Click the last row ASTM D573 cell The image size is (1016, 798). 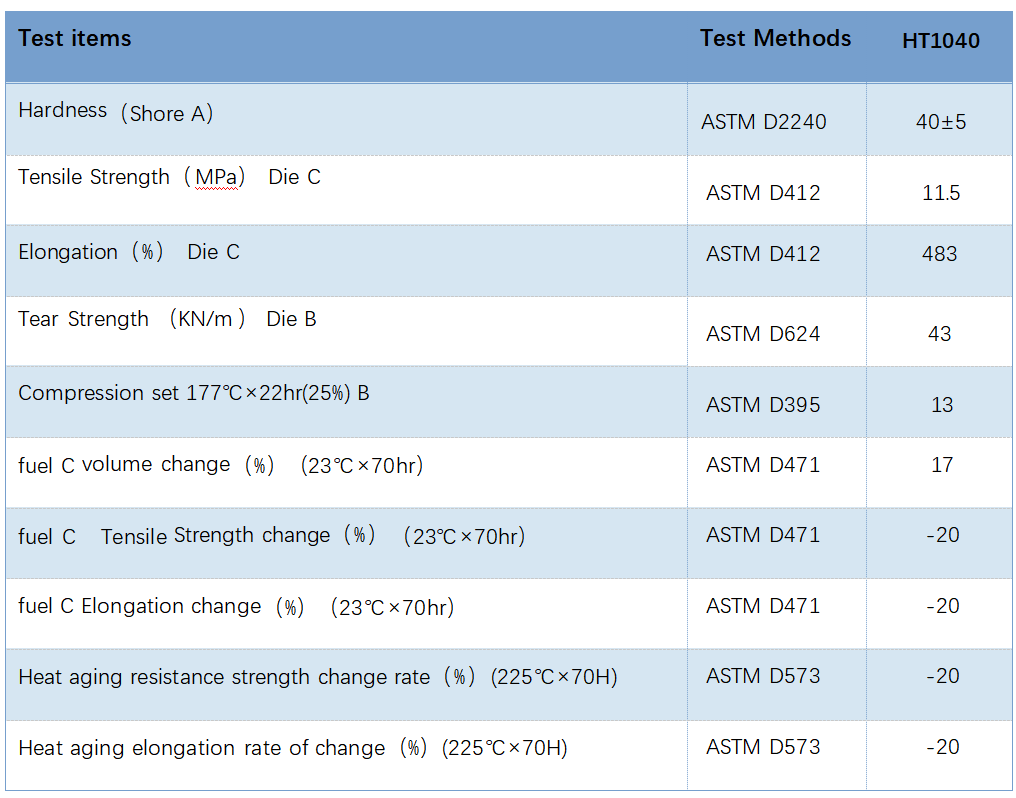[x=763, y=747]
